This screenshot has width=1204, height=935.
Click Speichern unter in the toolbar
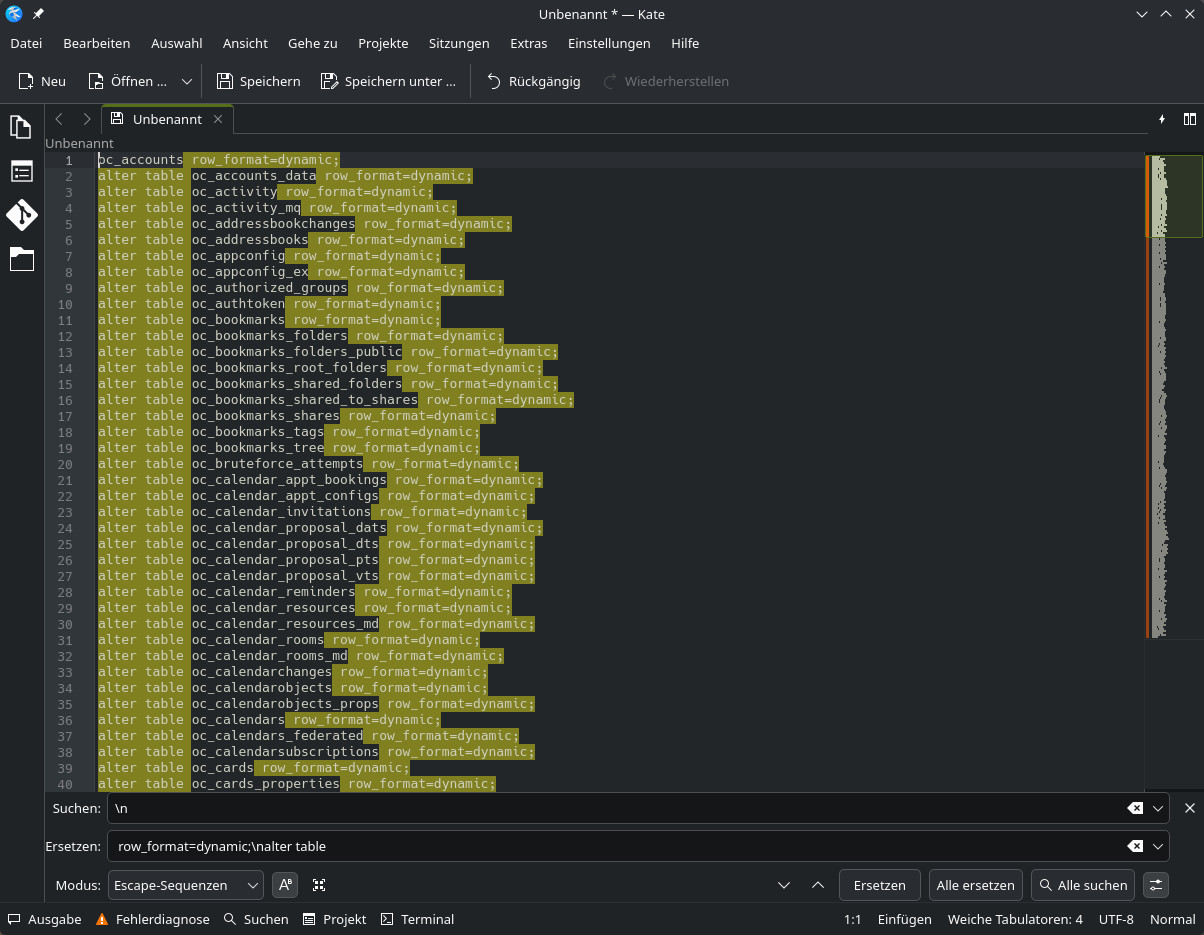388,81
